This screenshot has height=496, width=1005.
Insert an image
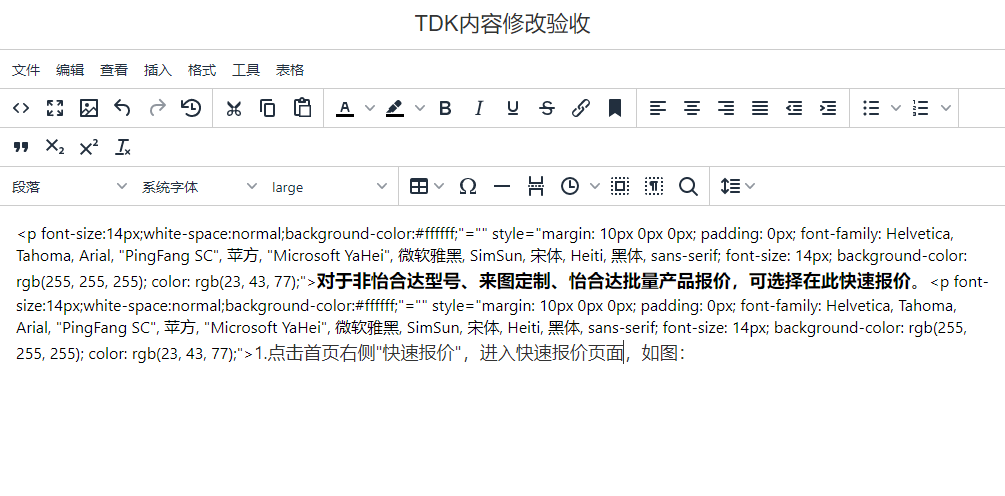coord(88,108)
